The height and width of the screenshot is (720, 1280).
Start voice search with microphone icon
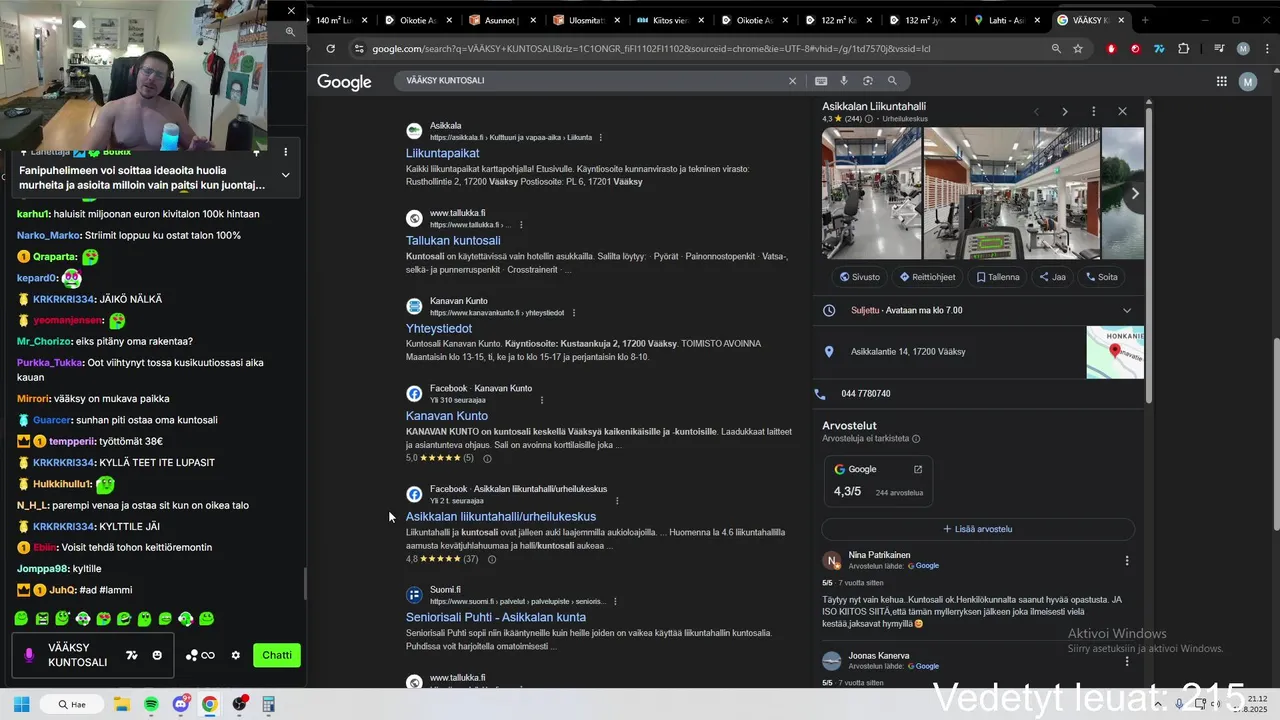[x=844, y=81]
